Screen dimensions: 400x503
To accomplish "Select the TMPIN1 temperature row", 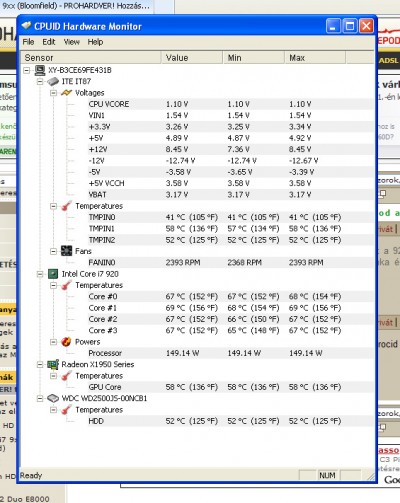I will point(230,229).
